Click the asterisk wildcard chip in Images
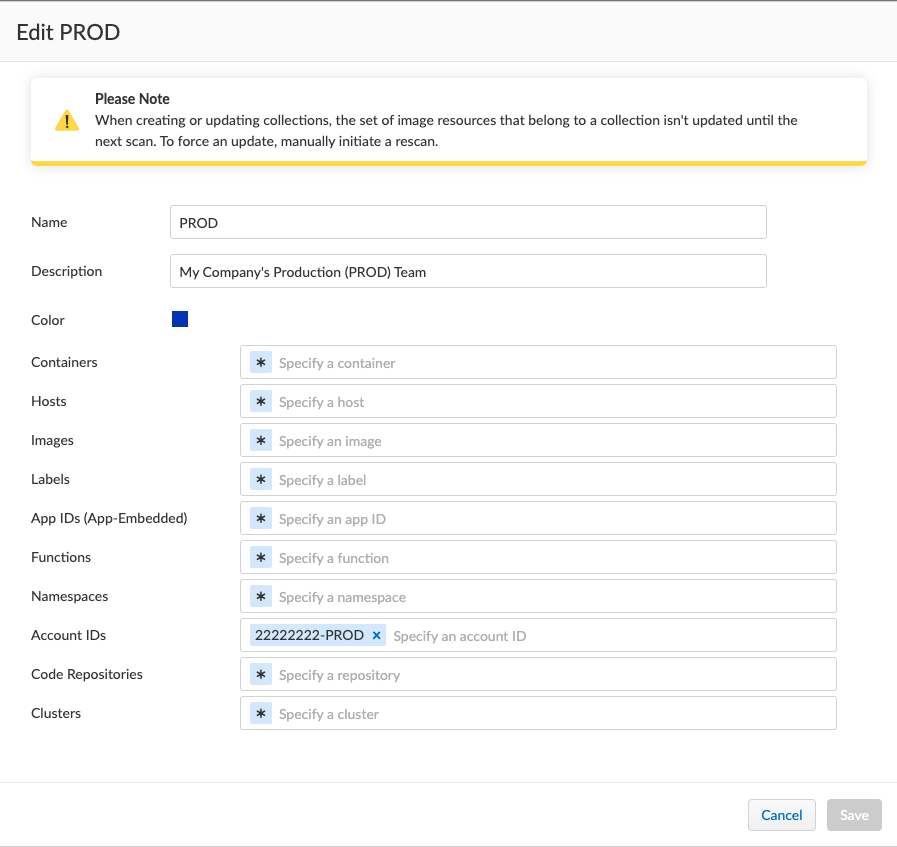 pyautogui.click(x=261, y=441)
